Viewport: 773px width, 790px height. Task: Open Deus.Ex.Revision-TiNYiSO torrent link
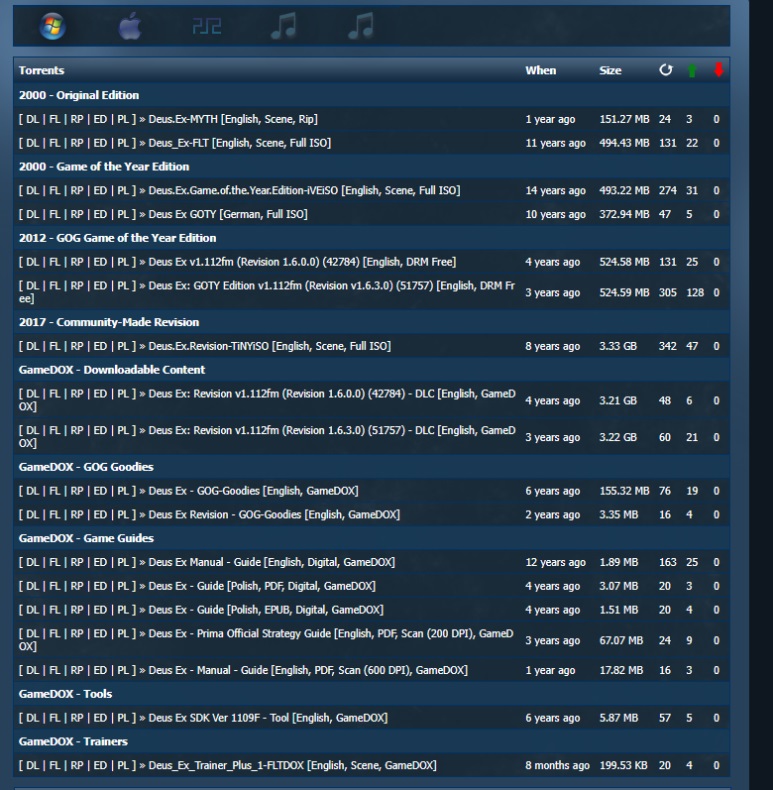(270, 346)
